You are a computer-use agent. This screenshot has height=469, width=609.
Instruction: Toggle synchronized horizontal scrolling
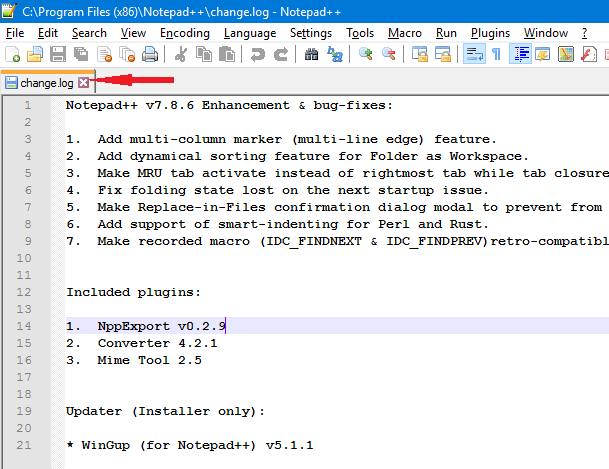443,54
